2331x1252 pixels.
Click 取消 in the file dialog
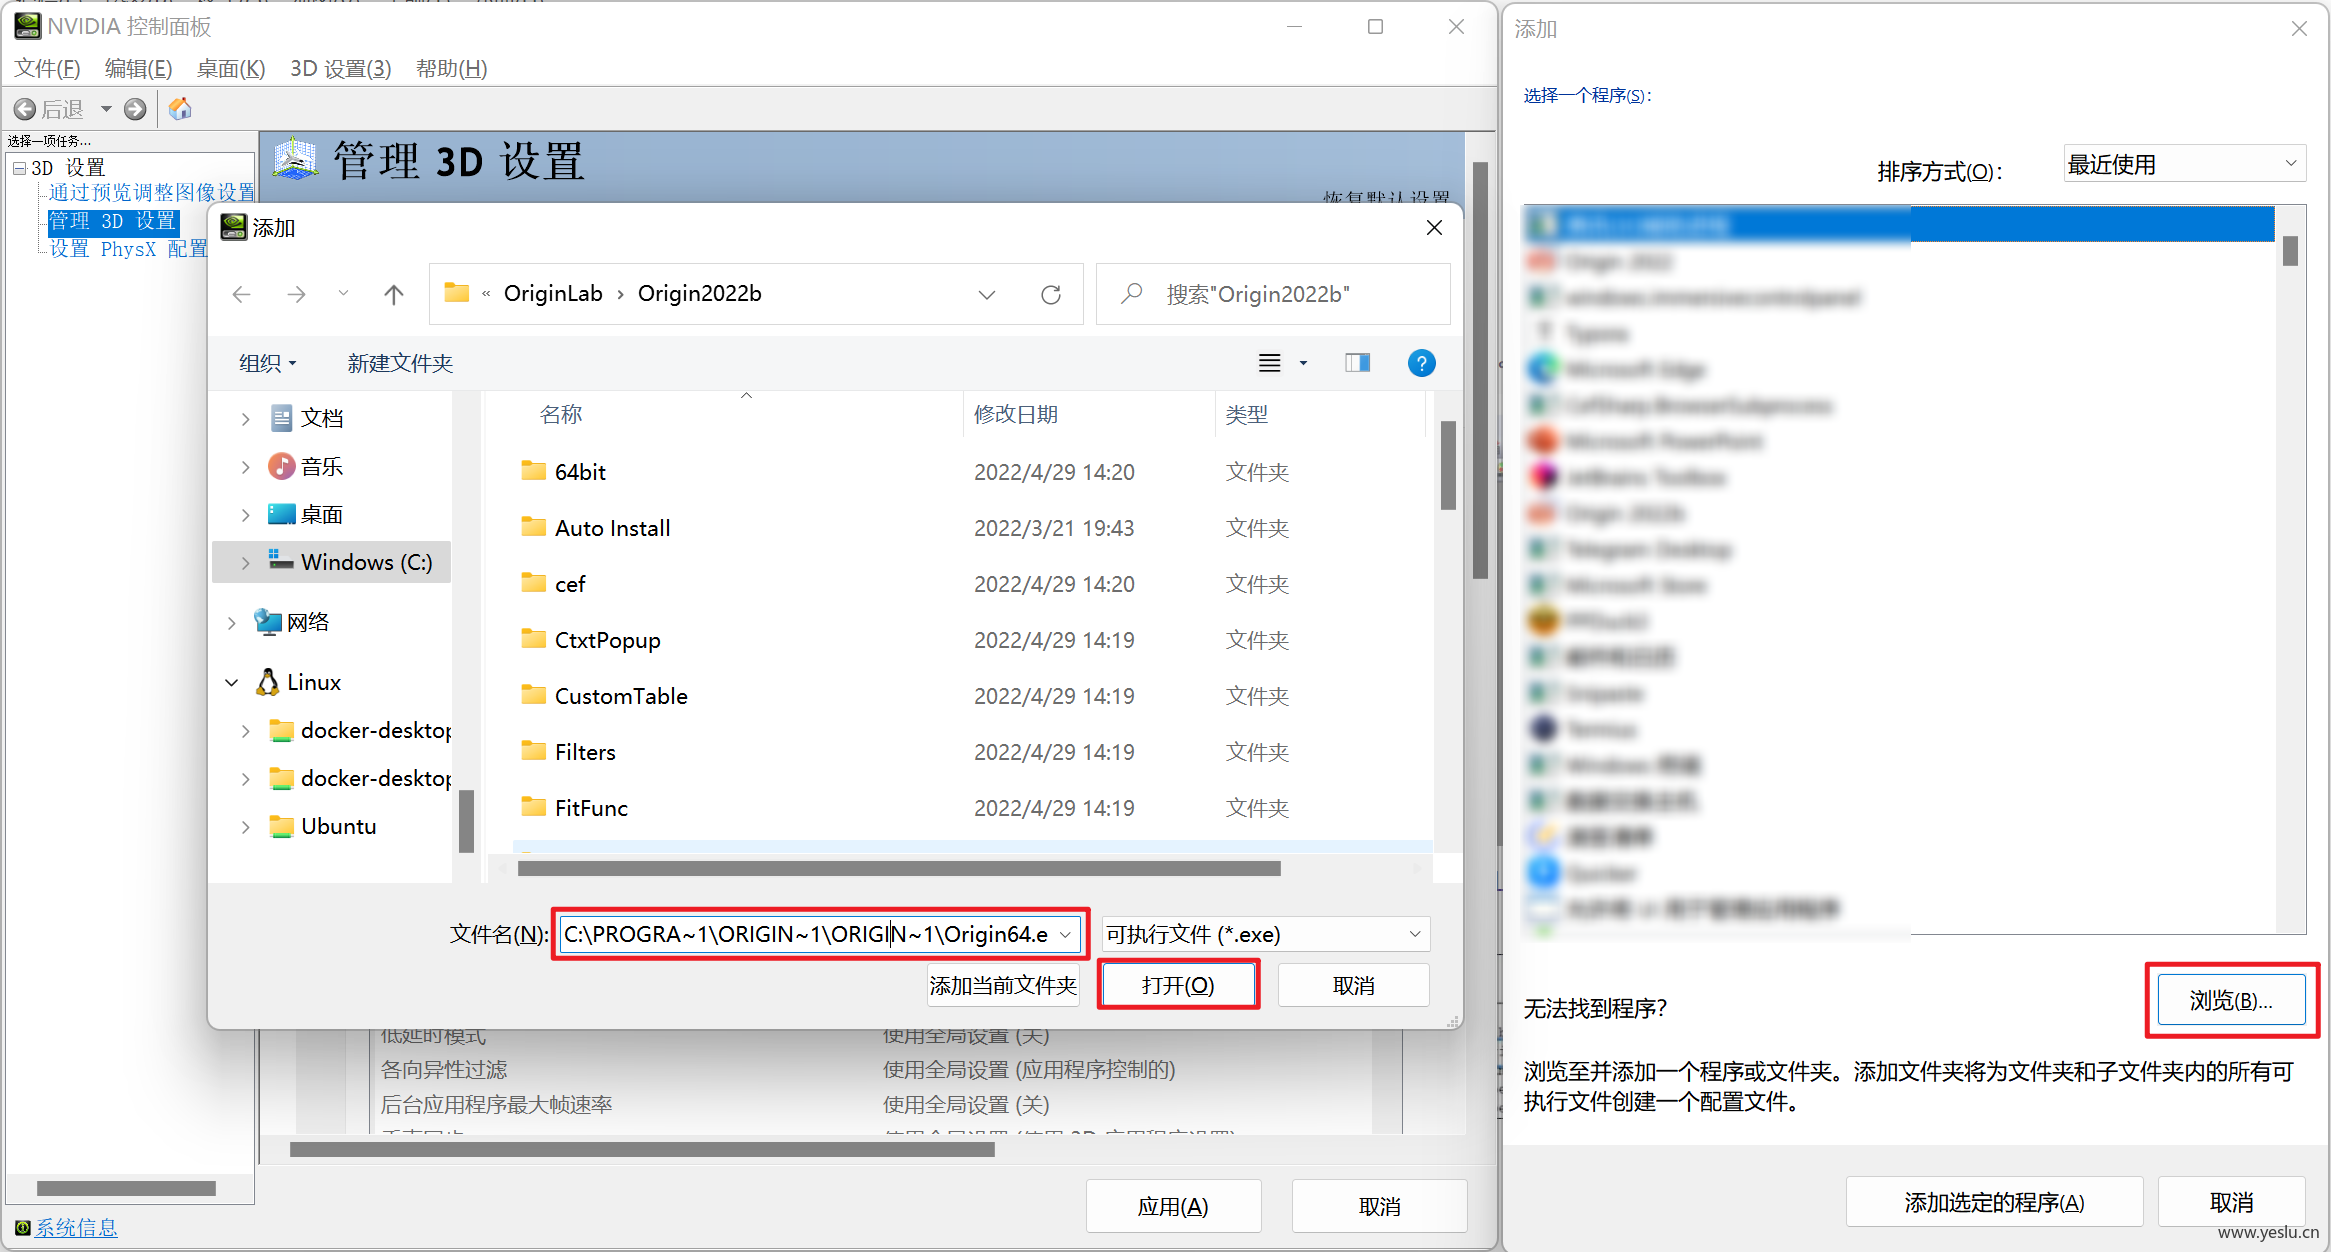[1354, 985]
